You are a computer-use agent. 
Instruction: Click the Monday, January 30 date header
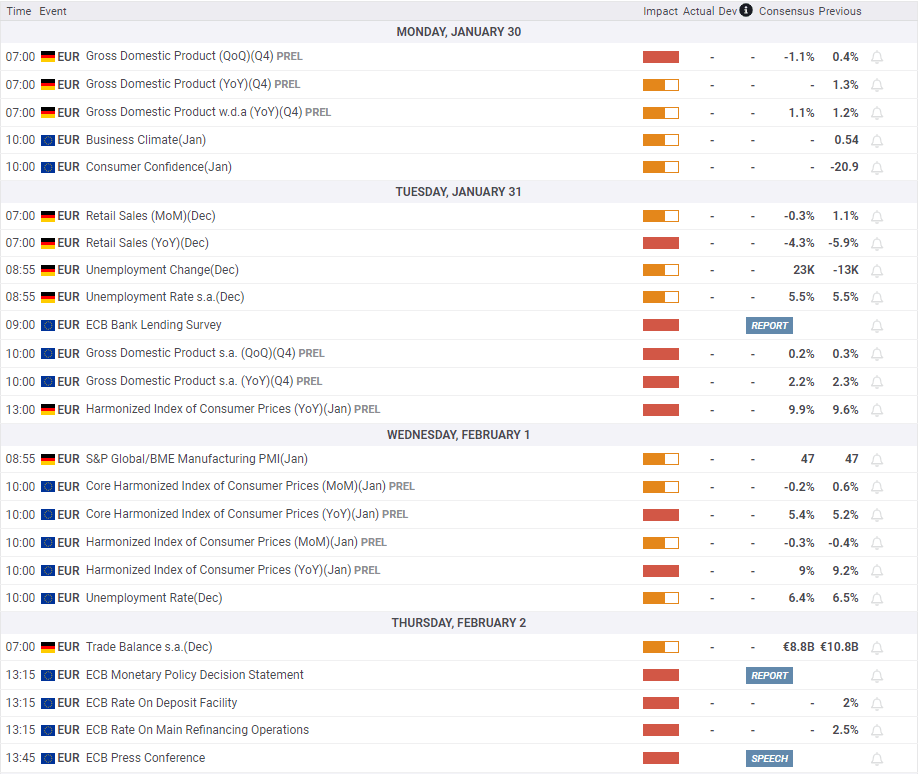458,32
